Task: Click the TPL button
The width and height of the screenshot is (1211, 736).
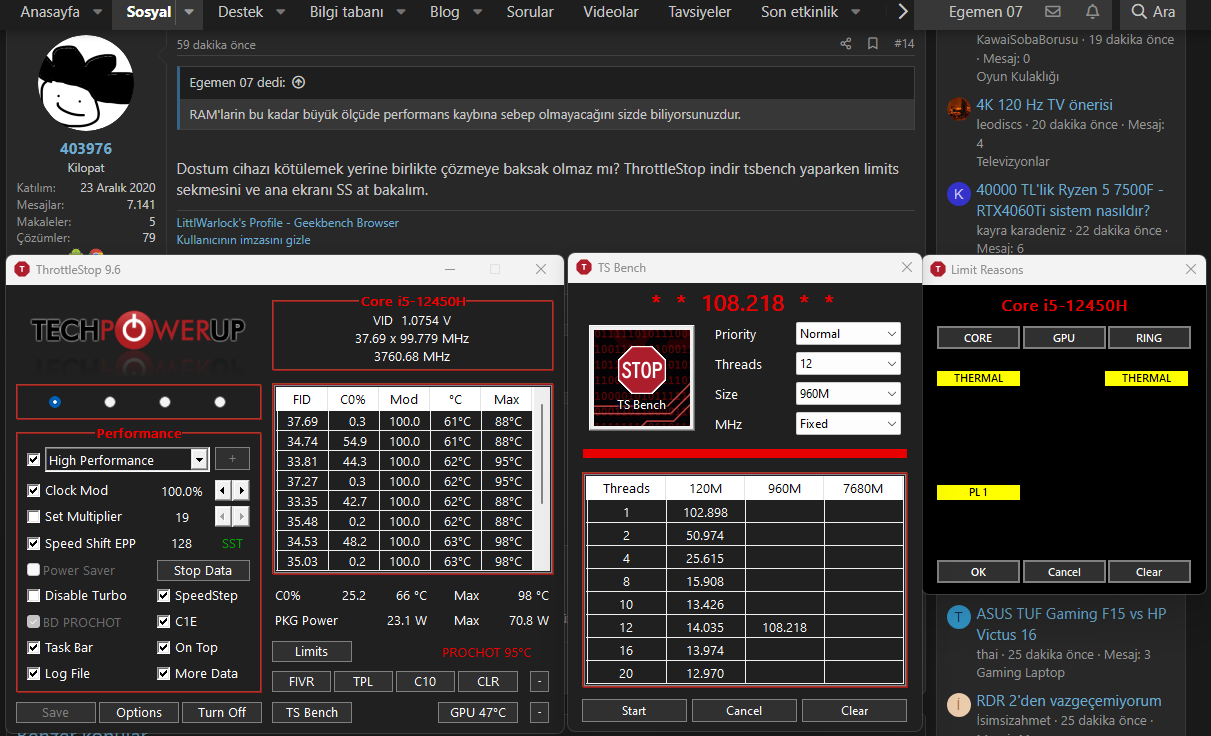Action: (363, 682)
